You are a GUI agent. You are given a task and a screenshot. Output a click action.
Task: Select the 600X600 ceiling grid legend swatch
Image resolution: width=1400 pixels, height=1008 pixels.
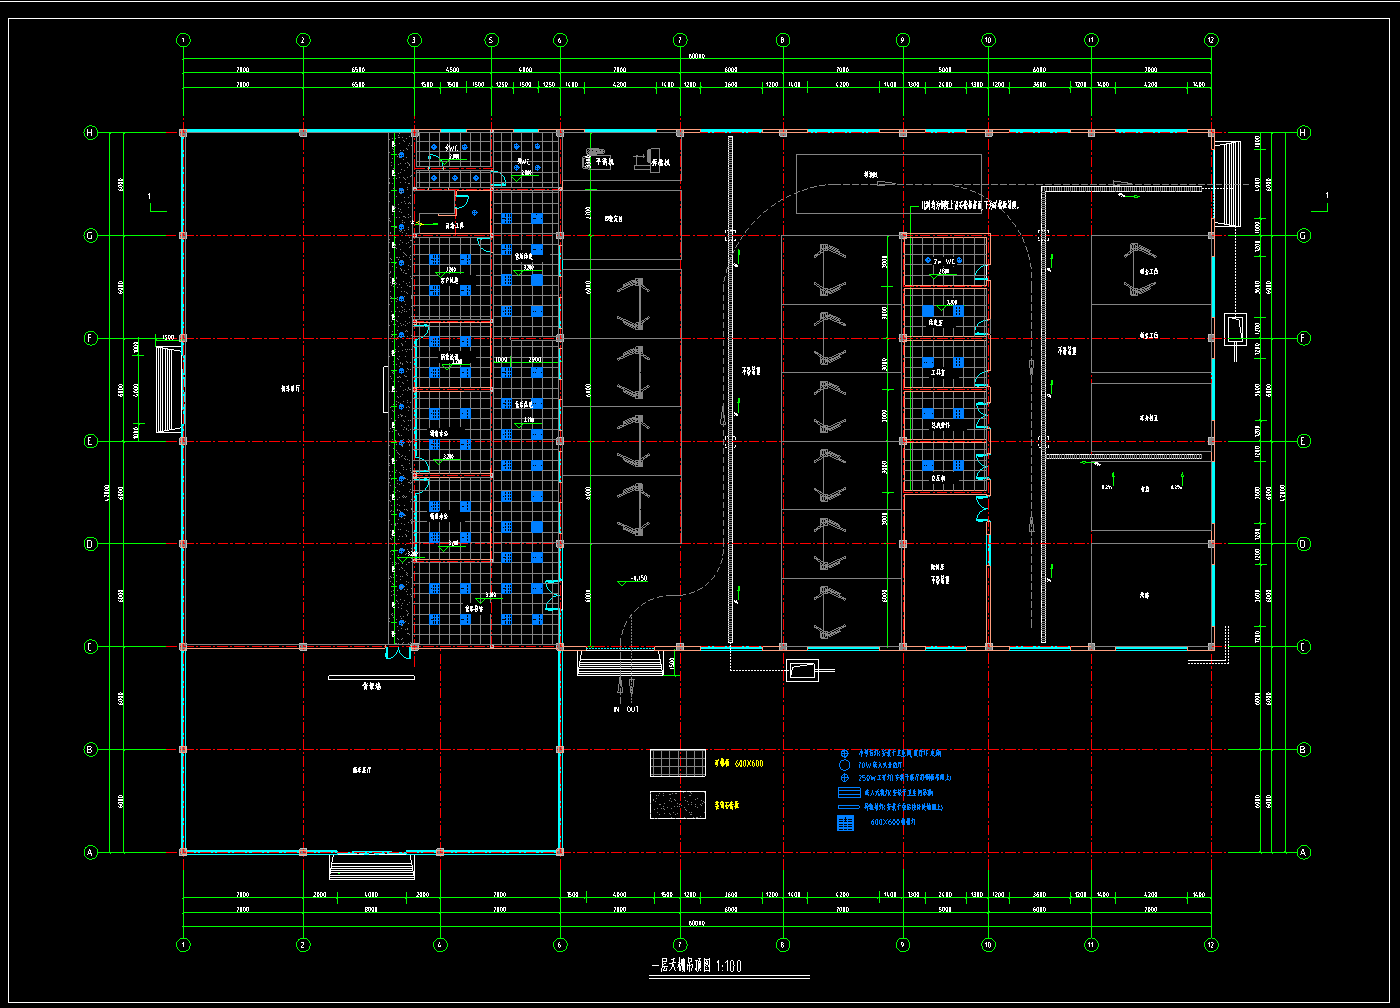point(679,763)
